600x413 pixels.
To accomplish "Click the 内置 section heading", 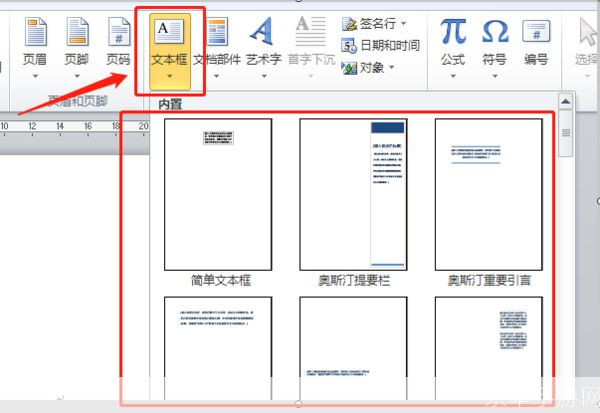I will click(x=170, y=104).
